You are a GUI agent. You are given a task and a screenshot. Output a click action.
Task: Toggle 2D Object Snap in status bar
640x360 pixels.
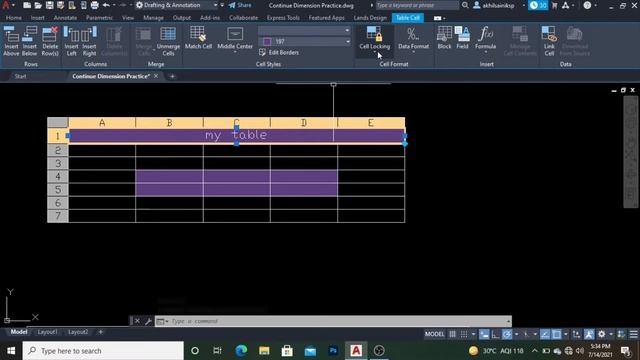tap(556, 334)
